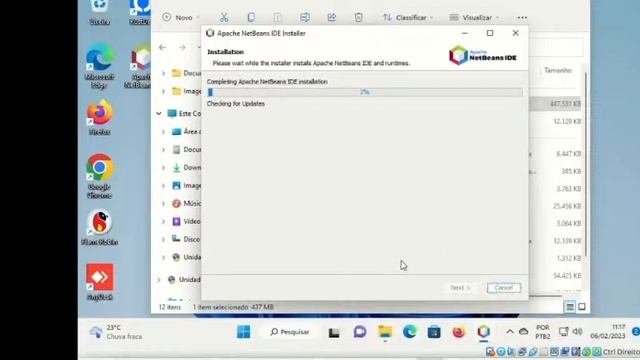Switch to large icons view in status bar
The image size is (640, 360).
point(582,307)
